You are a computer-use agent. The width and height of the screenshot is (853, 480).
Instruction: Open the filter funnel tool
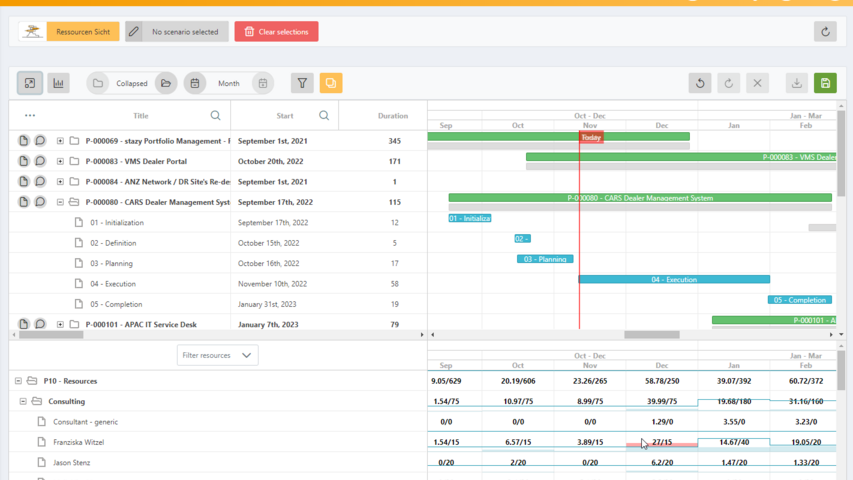point(301,84)
